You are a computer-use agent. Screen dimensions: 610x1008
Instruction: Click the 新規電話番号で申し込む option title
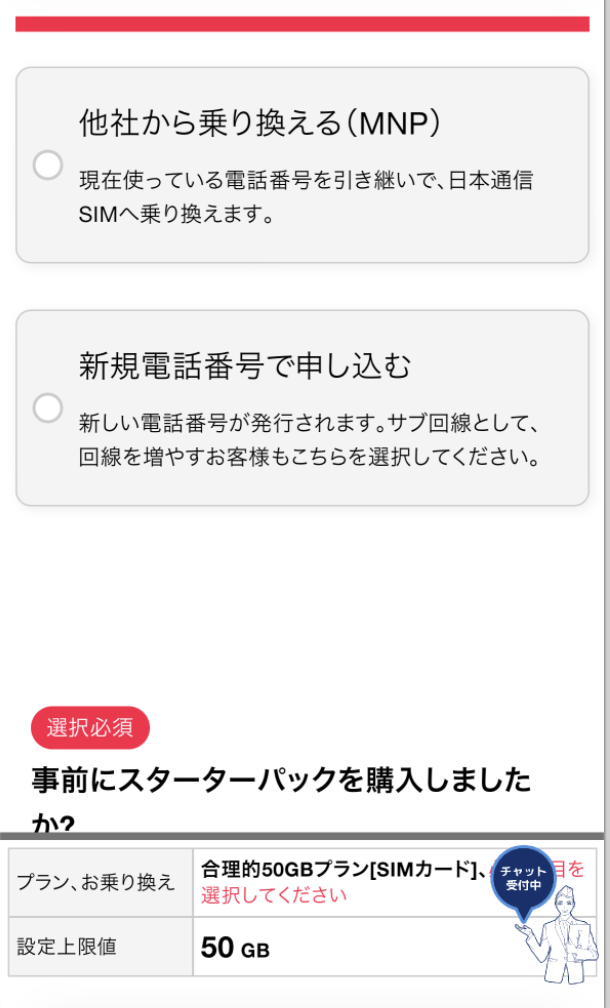click(x=245, y=366)
